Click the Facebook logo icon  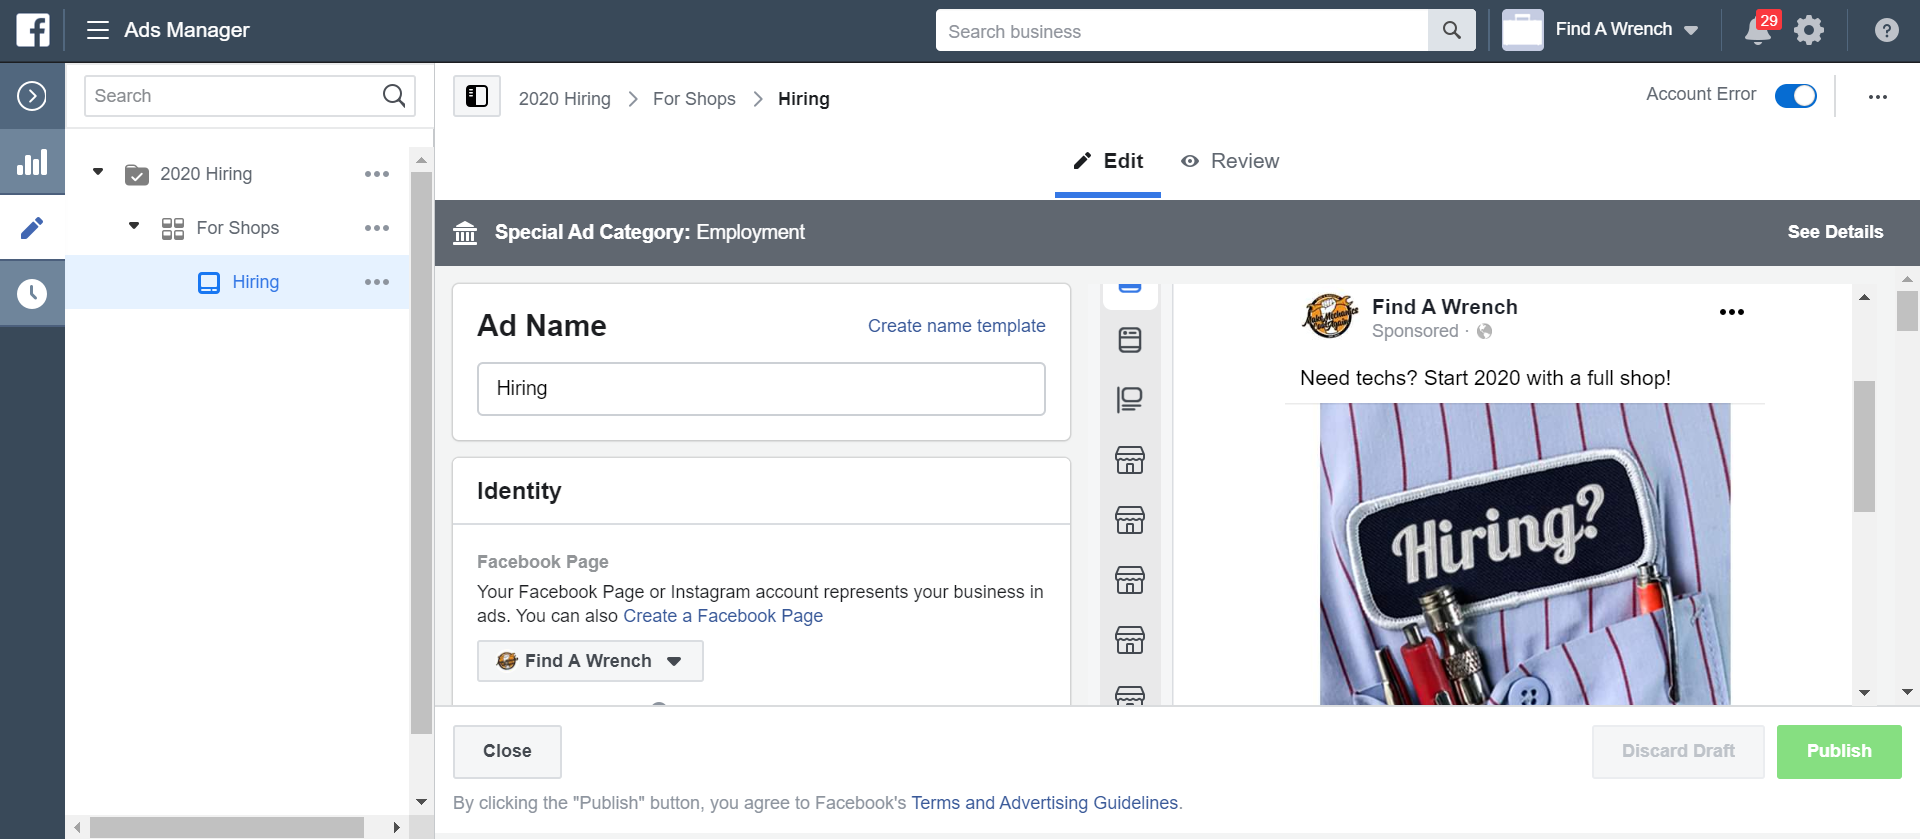pos(32,30)
